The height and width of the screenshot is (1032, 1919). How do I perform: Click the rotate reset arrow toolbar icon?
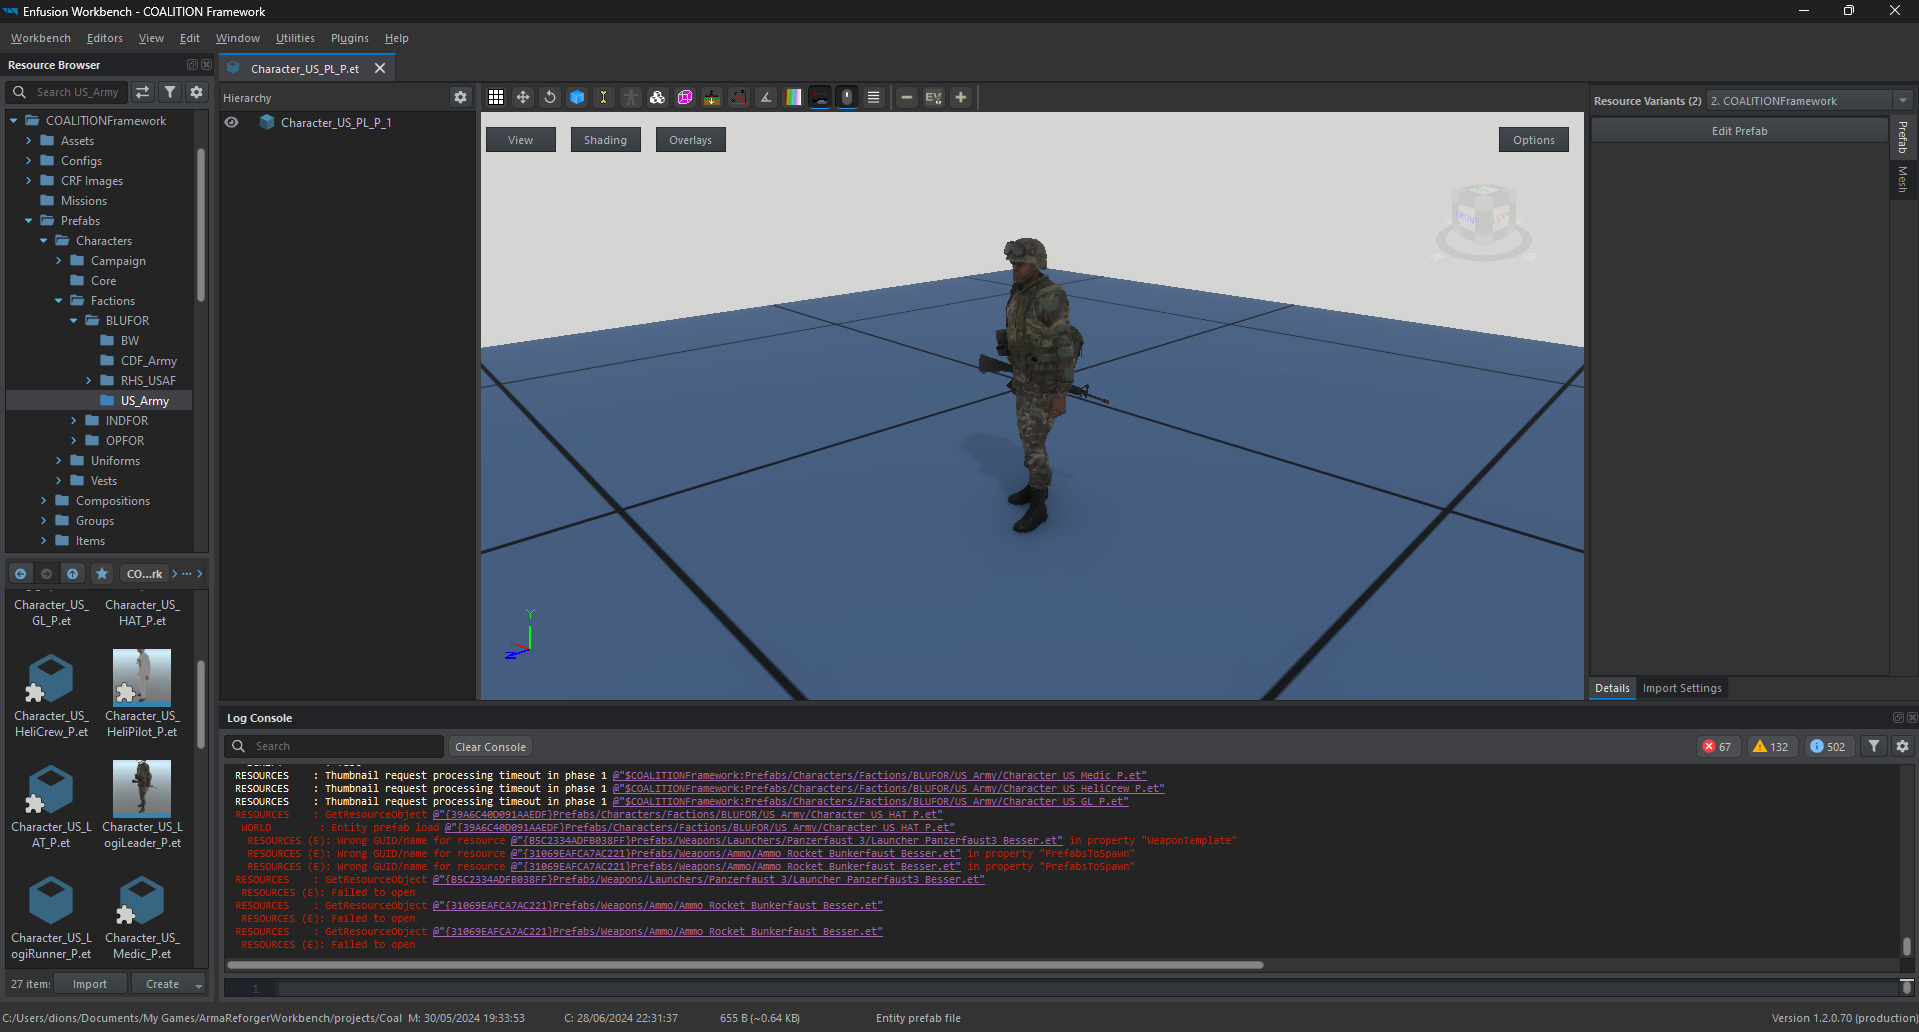(550, 97)
